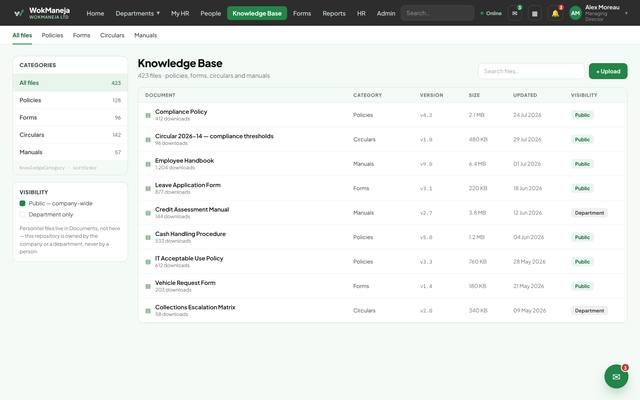Open My HR from the top navigation

[x=180, y=13]
